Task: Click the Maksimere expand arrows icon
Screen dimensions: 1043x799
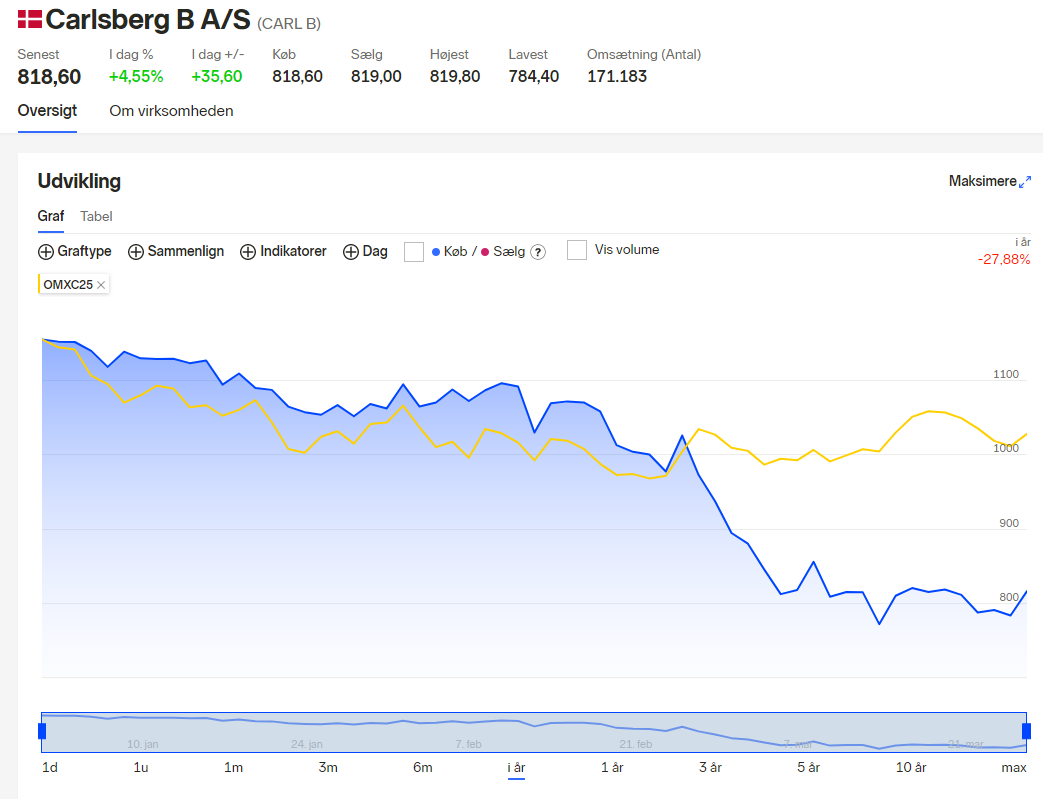Action: coord(1024,182)
